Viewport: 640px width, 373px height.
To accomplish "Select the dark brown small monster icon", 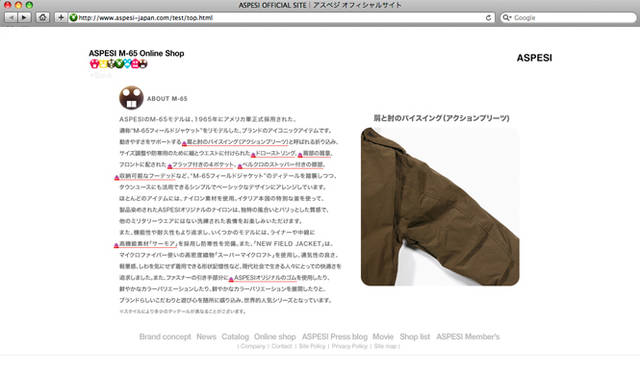I will tap(143, 64).
